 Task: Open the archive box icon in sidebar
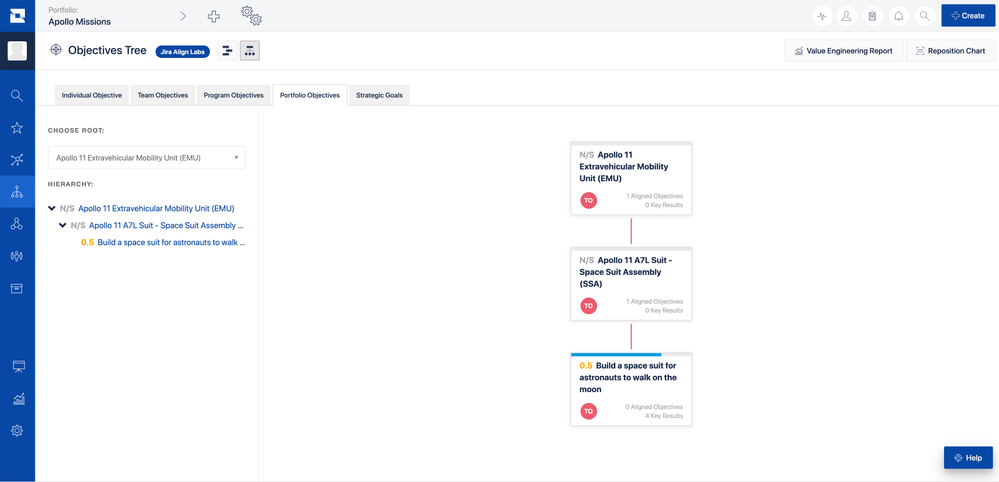pyautogui.click(x=17, y=288)
